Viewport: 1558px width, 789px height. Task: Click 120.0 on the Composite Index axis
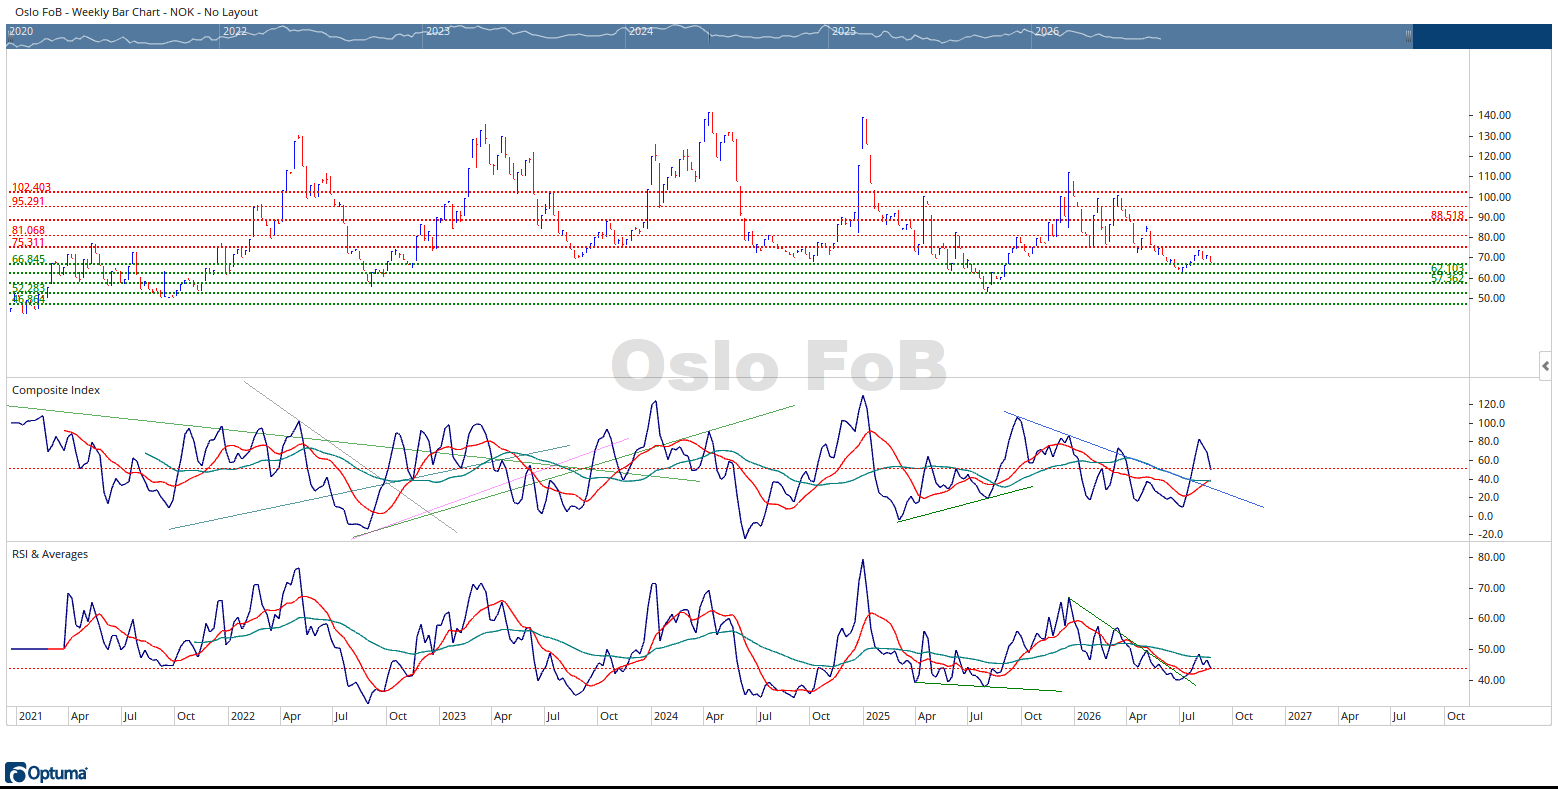[x=1491, y=404]
